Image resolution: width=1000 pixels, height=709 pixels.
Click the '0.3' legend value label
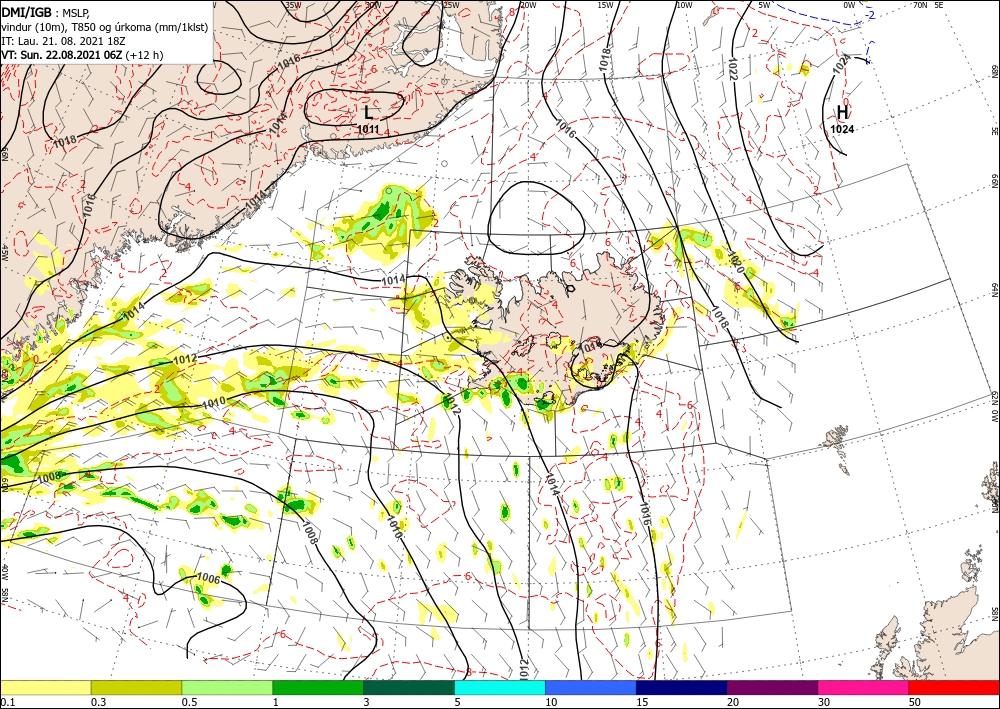click(98, 702)
